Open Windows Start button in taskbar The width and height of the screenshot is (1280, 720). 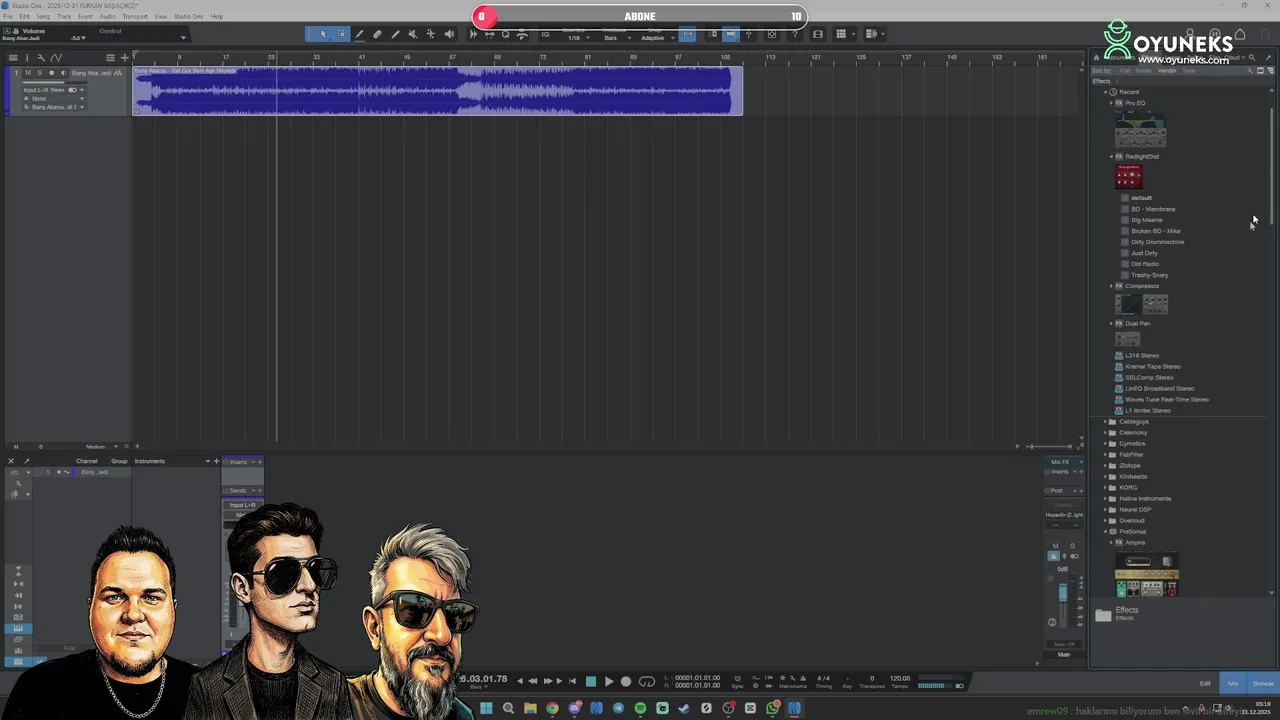[486, 708]
